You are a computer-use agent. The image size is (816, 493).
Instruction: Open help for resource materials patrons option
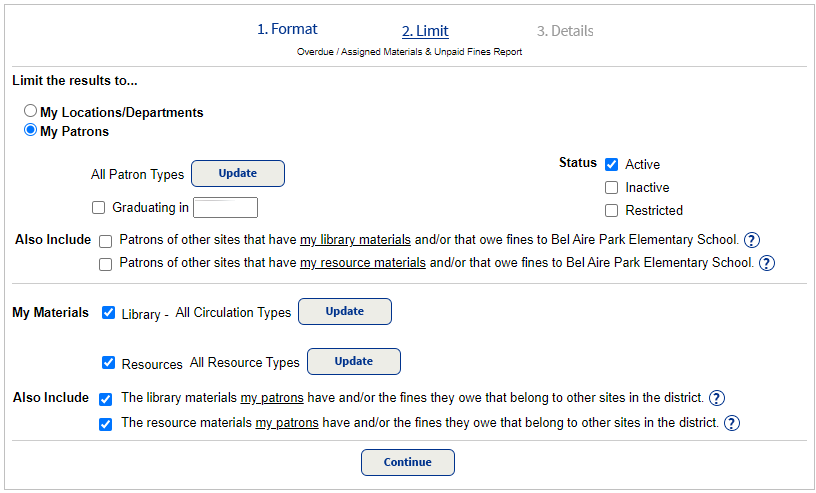point(766,263)
